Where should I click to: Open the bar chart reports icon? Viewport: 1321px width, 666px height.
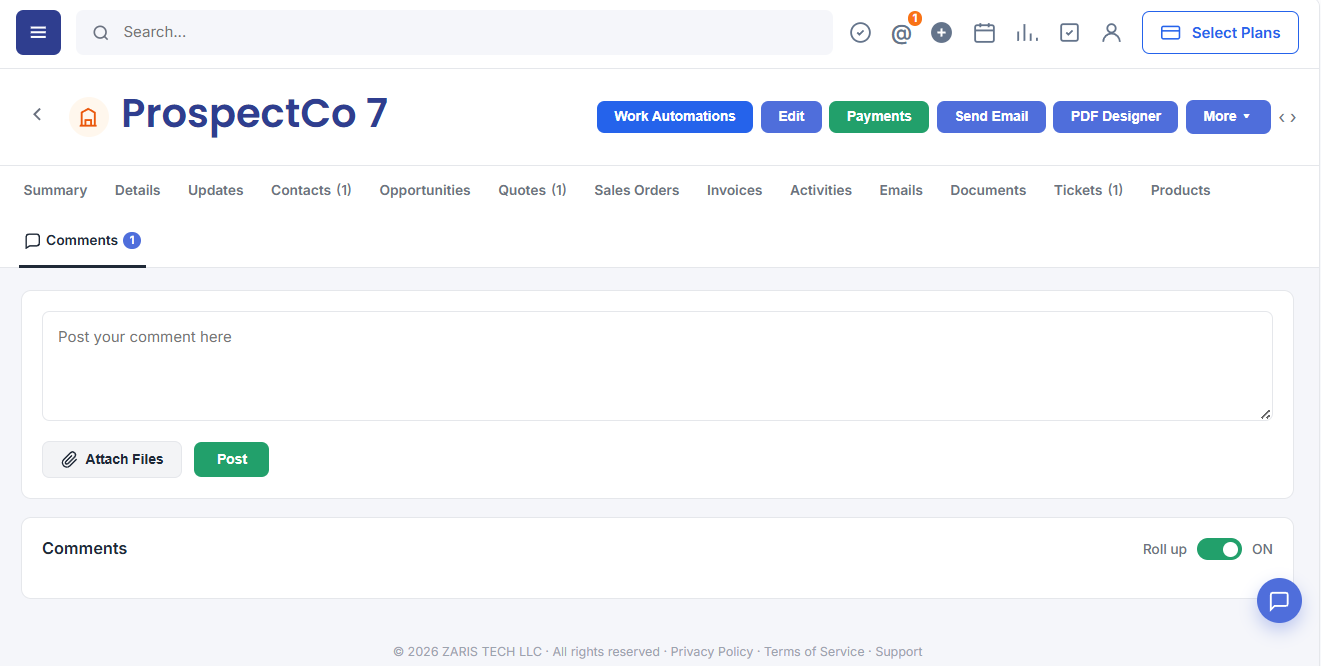[1027, 33]
